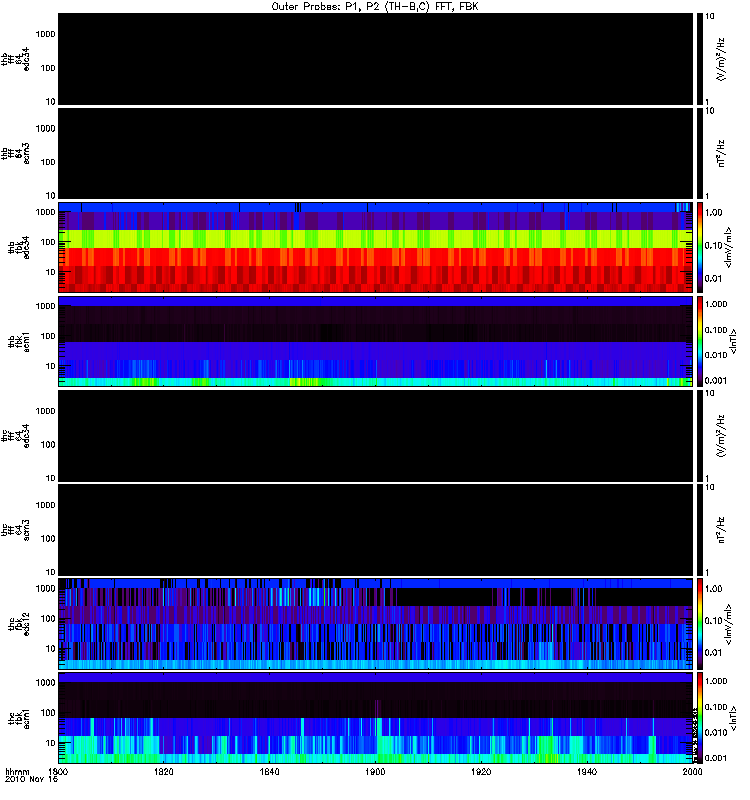Image resolution: width=750 pixels, height=800 pixels.
Task: Click the rainbow colorbar beside thb fbk edc34
Action: [700, 247]
